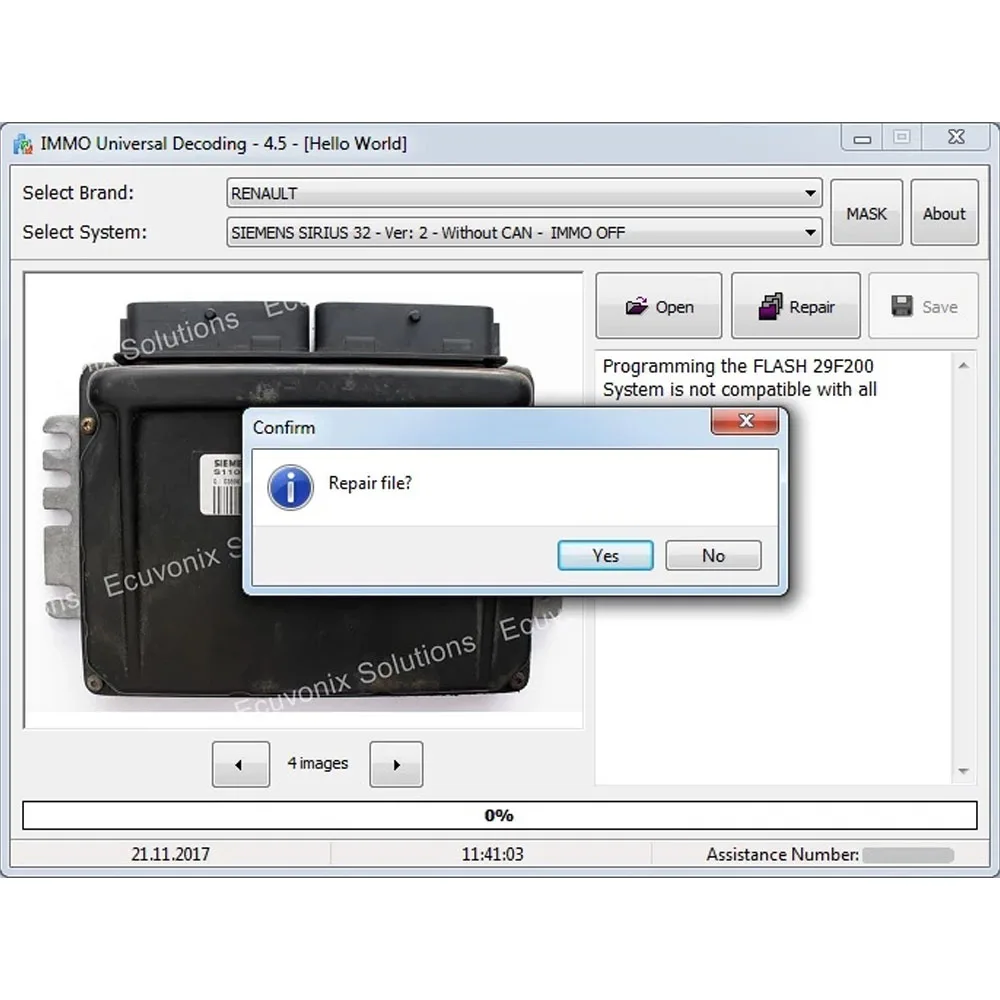
Task: Open the Select Brand dropdown
Action: (810, 193)
